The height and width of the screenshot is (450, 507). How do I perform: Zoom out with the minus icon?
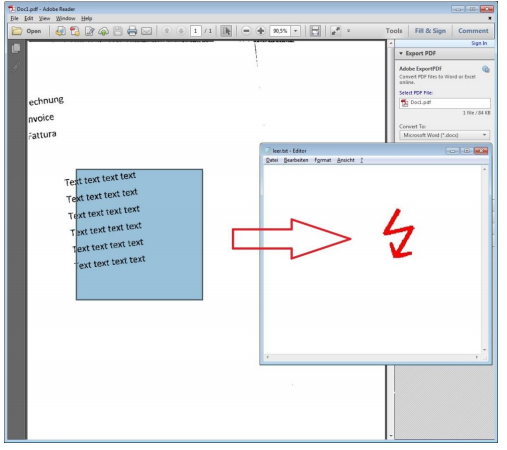[x=246, y=31]
